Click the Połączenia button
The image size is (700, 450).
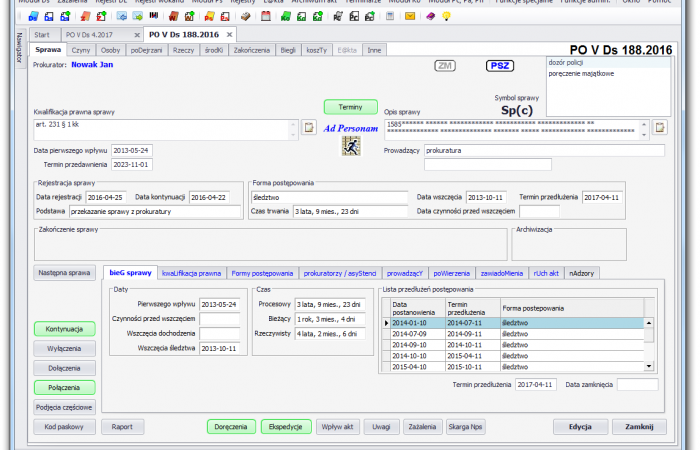pyautogui.click(x=64, y=388)
